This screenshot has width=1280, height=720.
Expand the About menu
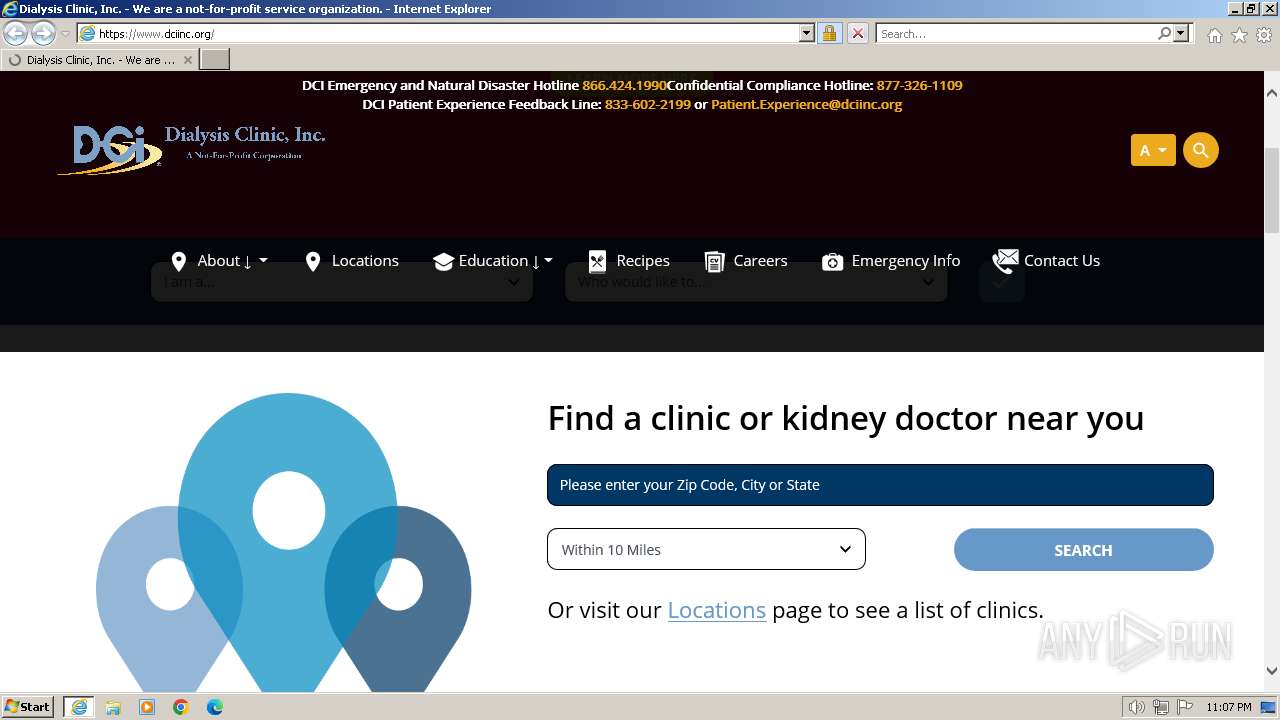(232, 260)
